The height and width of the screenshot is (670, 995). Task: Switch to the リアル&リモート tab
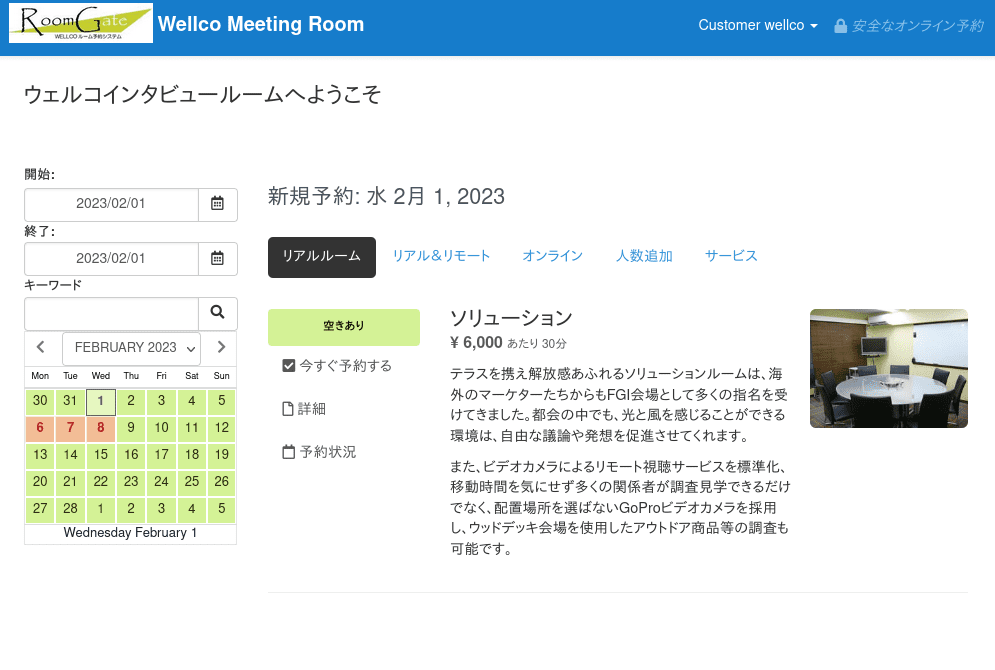tap(441, 256)
